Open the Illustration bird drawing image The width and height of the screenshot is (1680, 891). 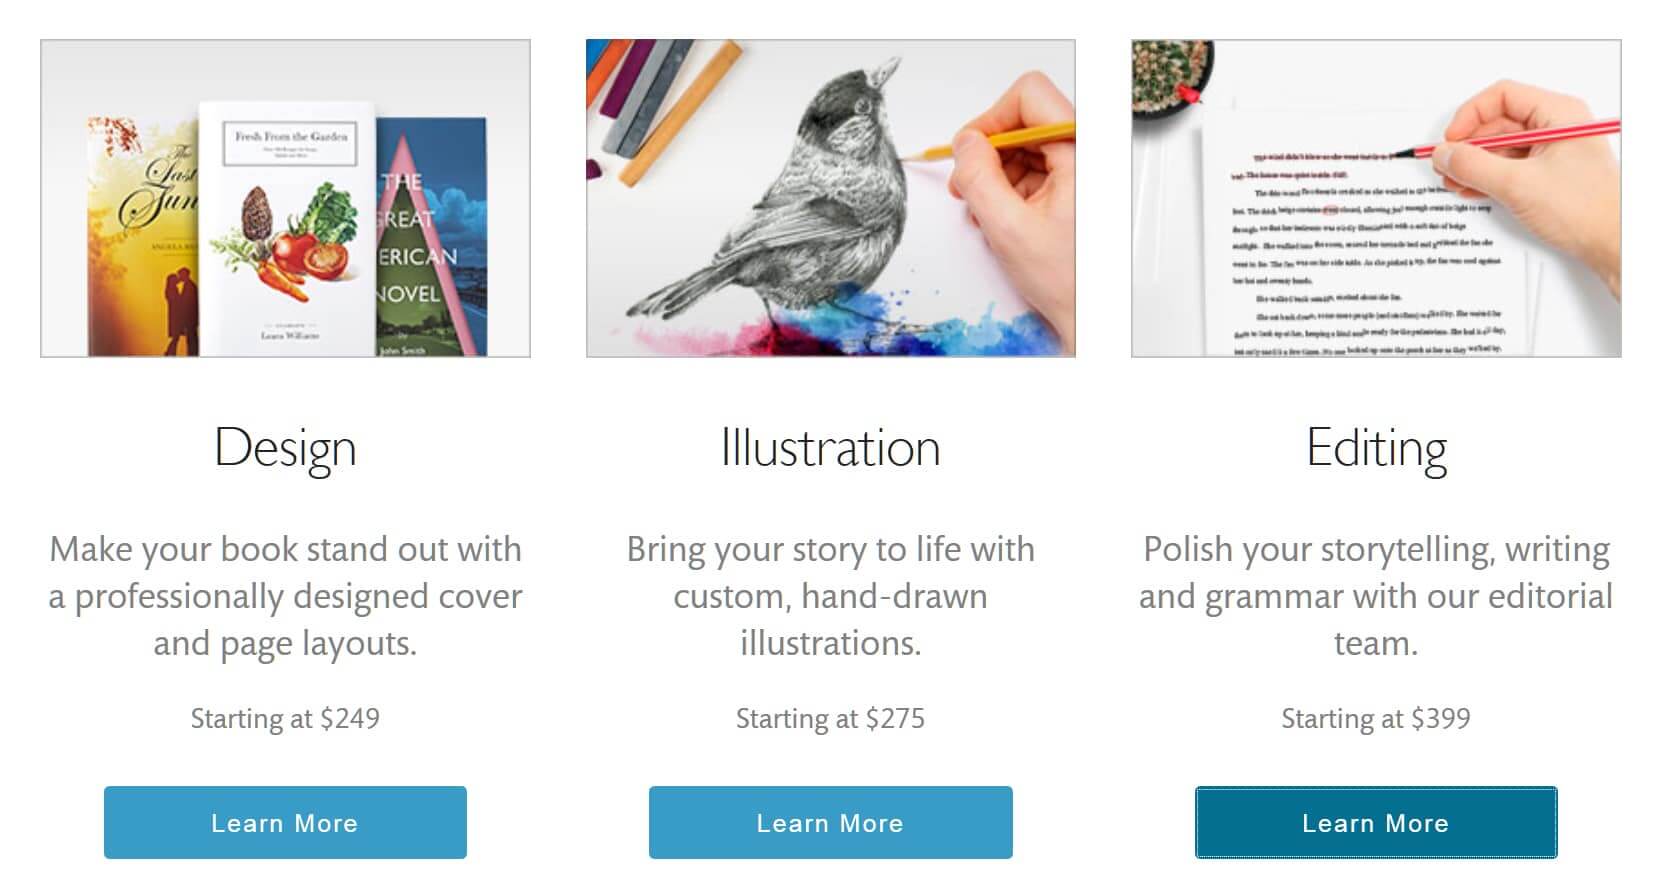tap(830, 198)
